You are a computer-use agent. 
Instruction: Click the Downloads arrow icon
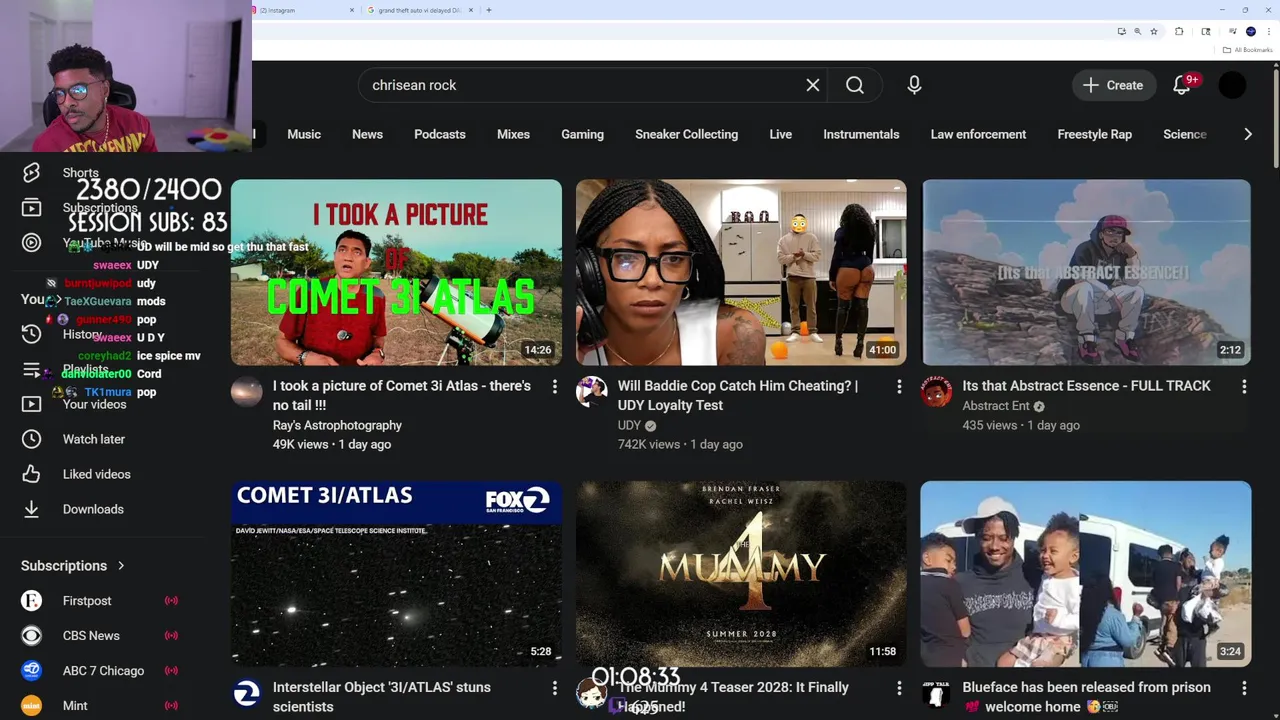pyautogui.click(x=32, y=509)
